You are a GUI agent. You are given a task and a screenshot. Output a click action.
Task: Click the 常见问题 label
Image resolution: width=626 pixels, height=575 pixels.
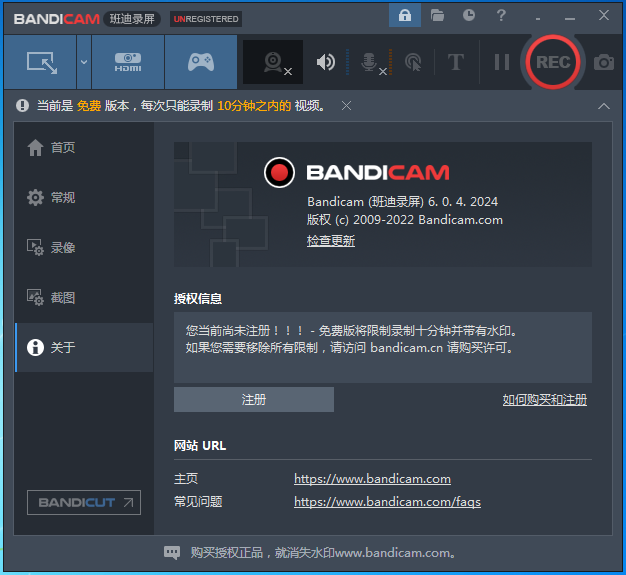point(198,502)
